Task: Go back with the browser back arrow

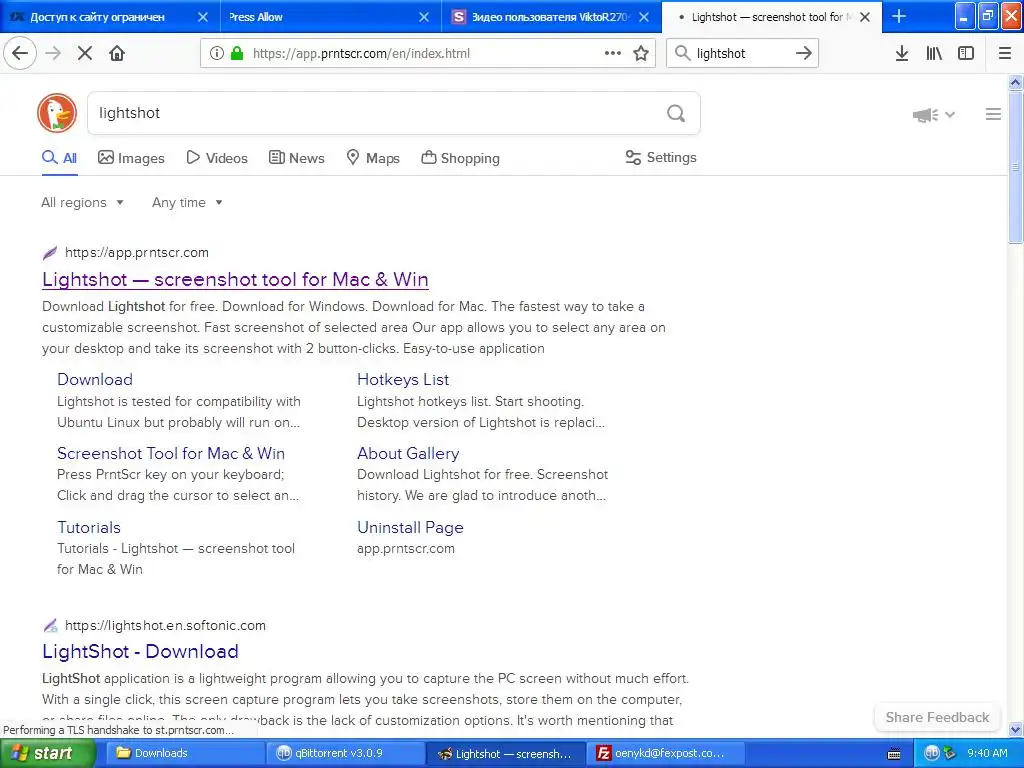Action: tap(20, 53)
